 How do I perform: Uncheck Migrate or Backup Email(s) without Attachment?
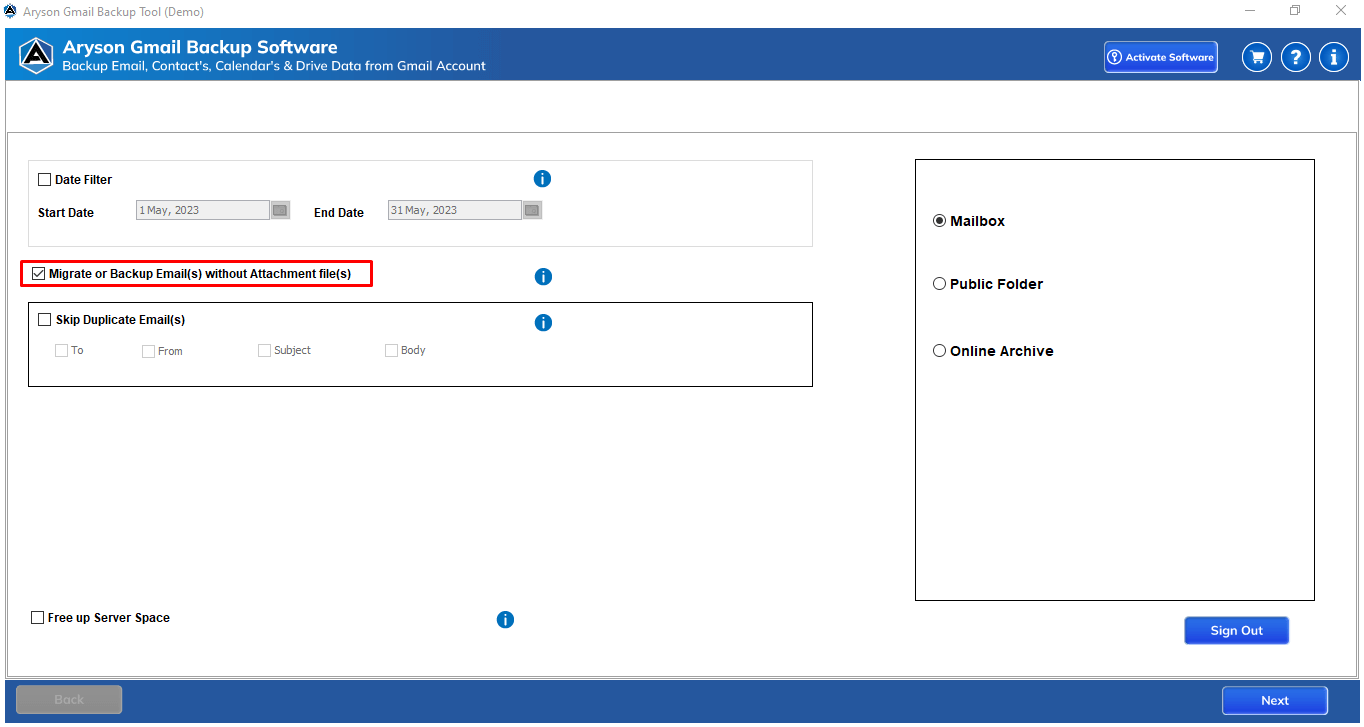[39, 273]
